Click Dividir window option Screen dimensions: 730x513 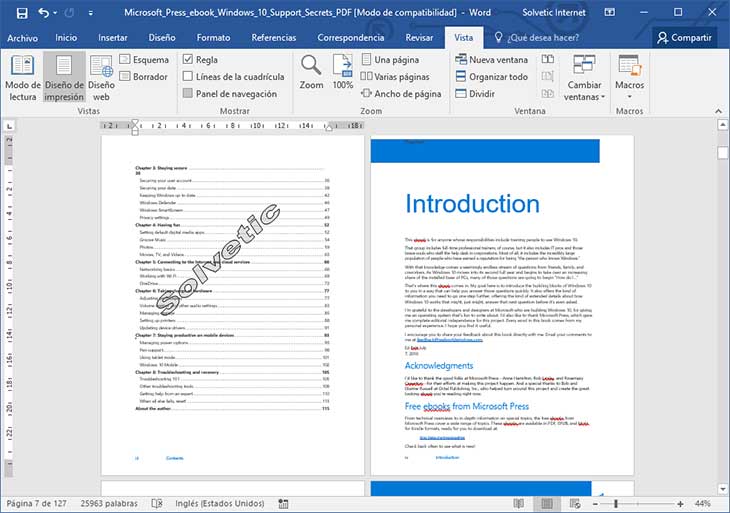(475, 94)
